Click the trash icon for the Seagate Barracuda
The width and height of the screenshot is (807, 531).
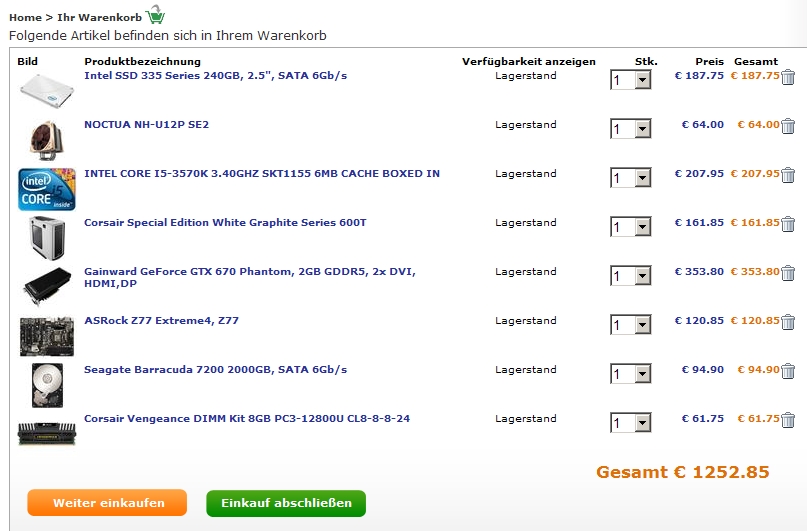coord(788,370)
